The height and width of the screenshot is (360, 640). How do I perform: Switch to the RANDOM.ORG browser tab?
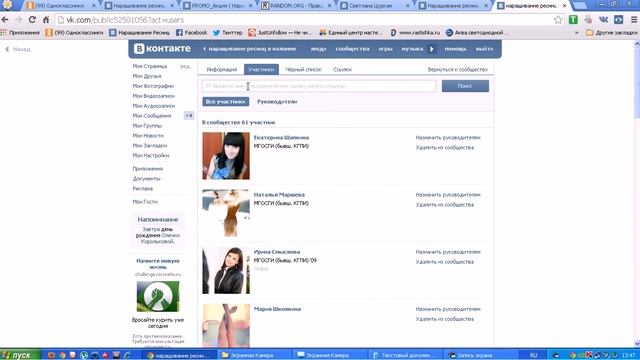coord(297,6)
